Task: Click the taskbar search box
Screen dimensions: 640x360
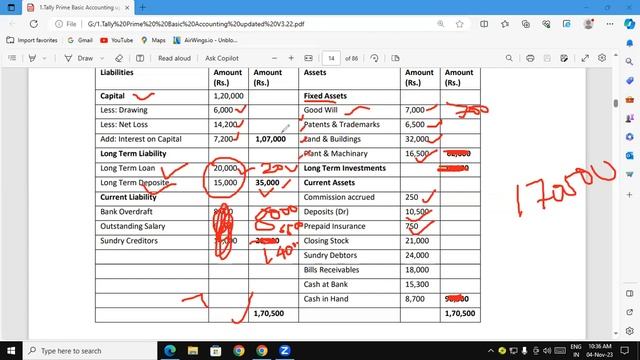Action: coord(90,351)
